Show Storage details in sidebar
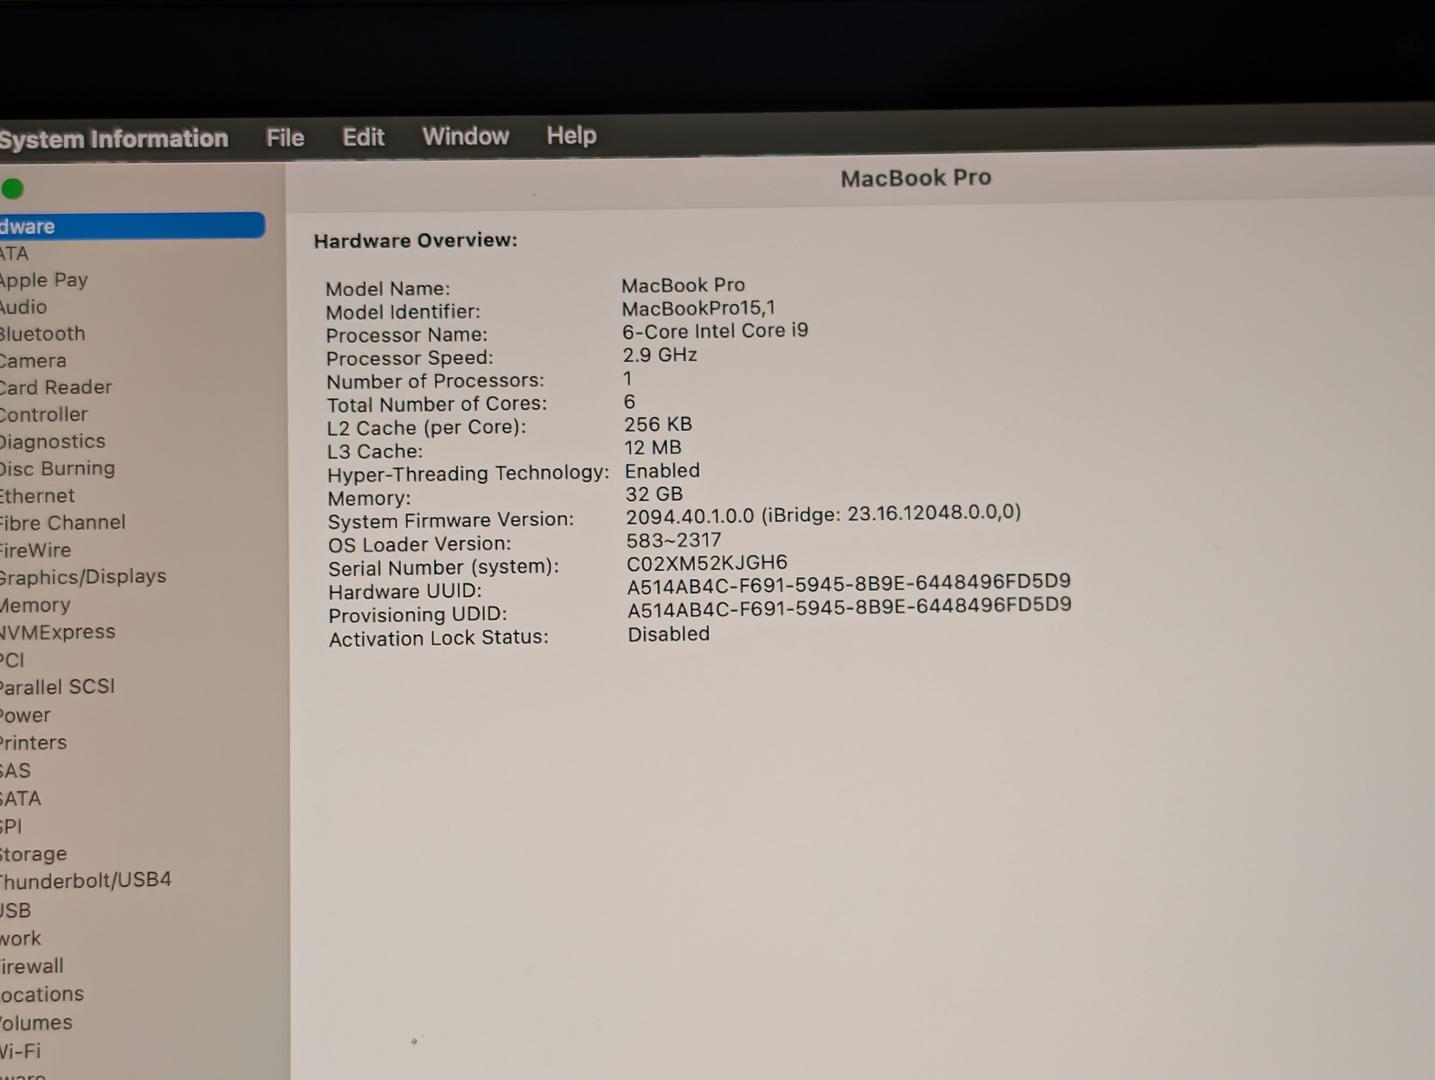Viewport: 1435px width, 1080px height. 33,855
